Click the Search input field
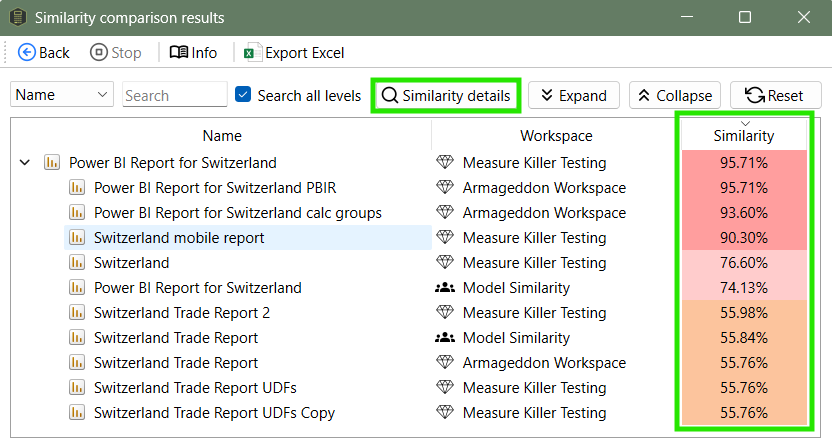 175,95
